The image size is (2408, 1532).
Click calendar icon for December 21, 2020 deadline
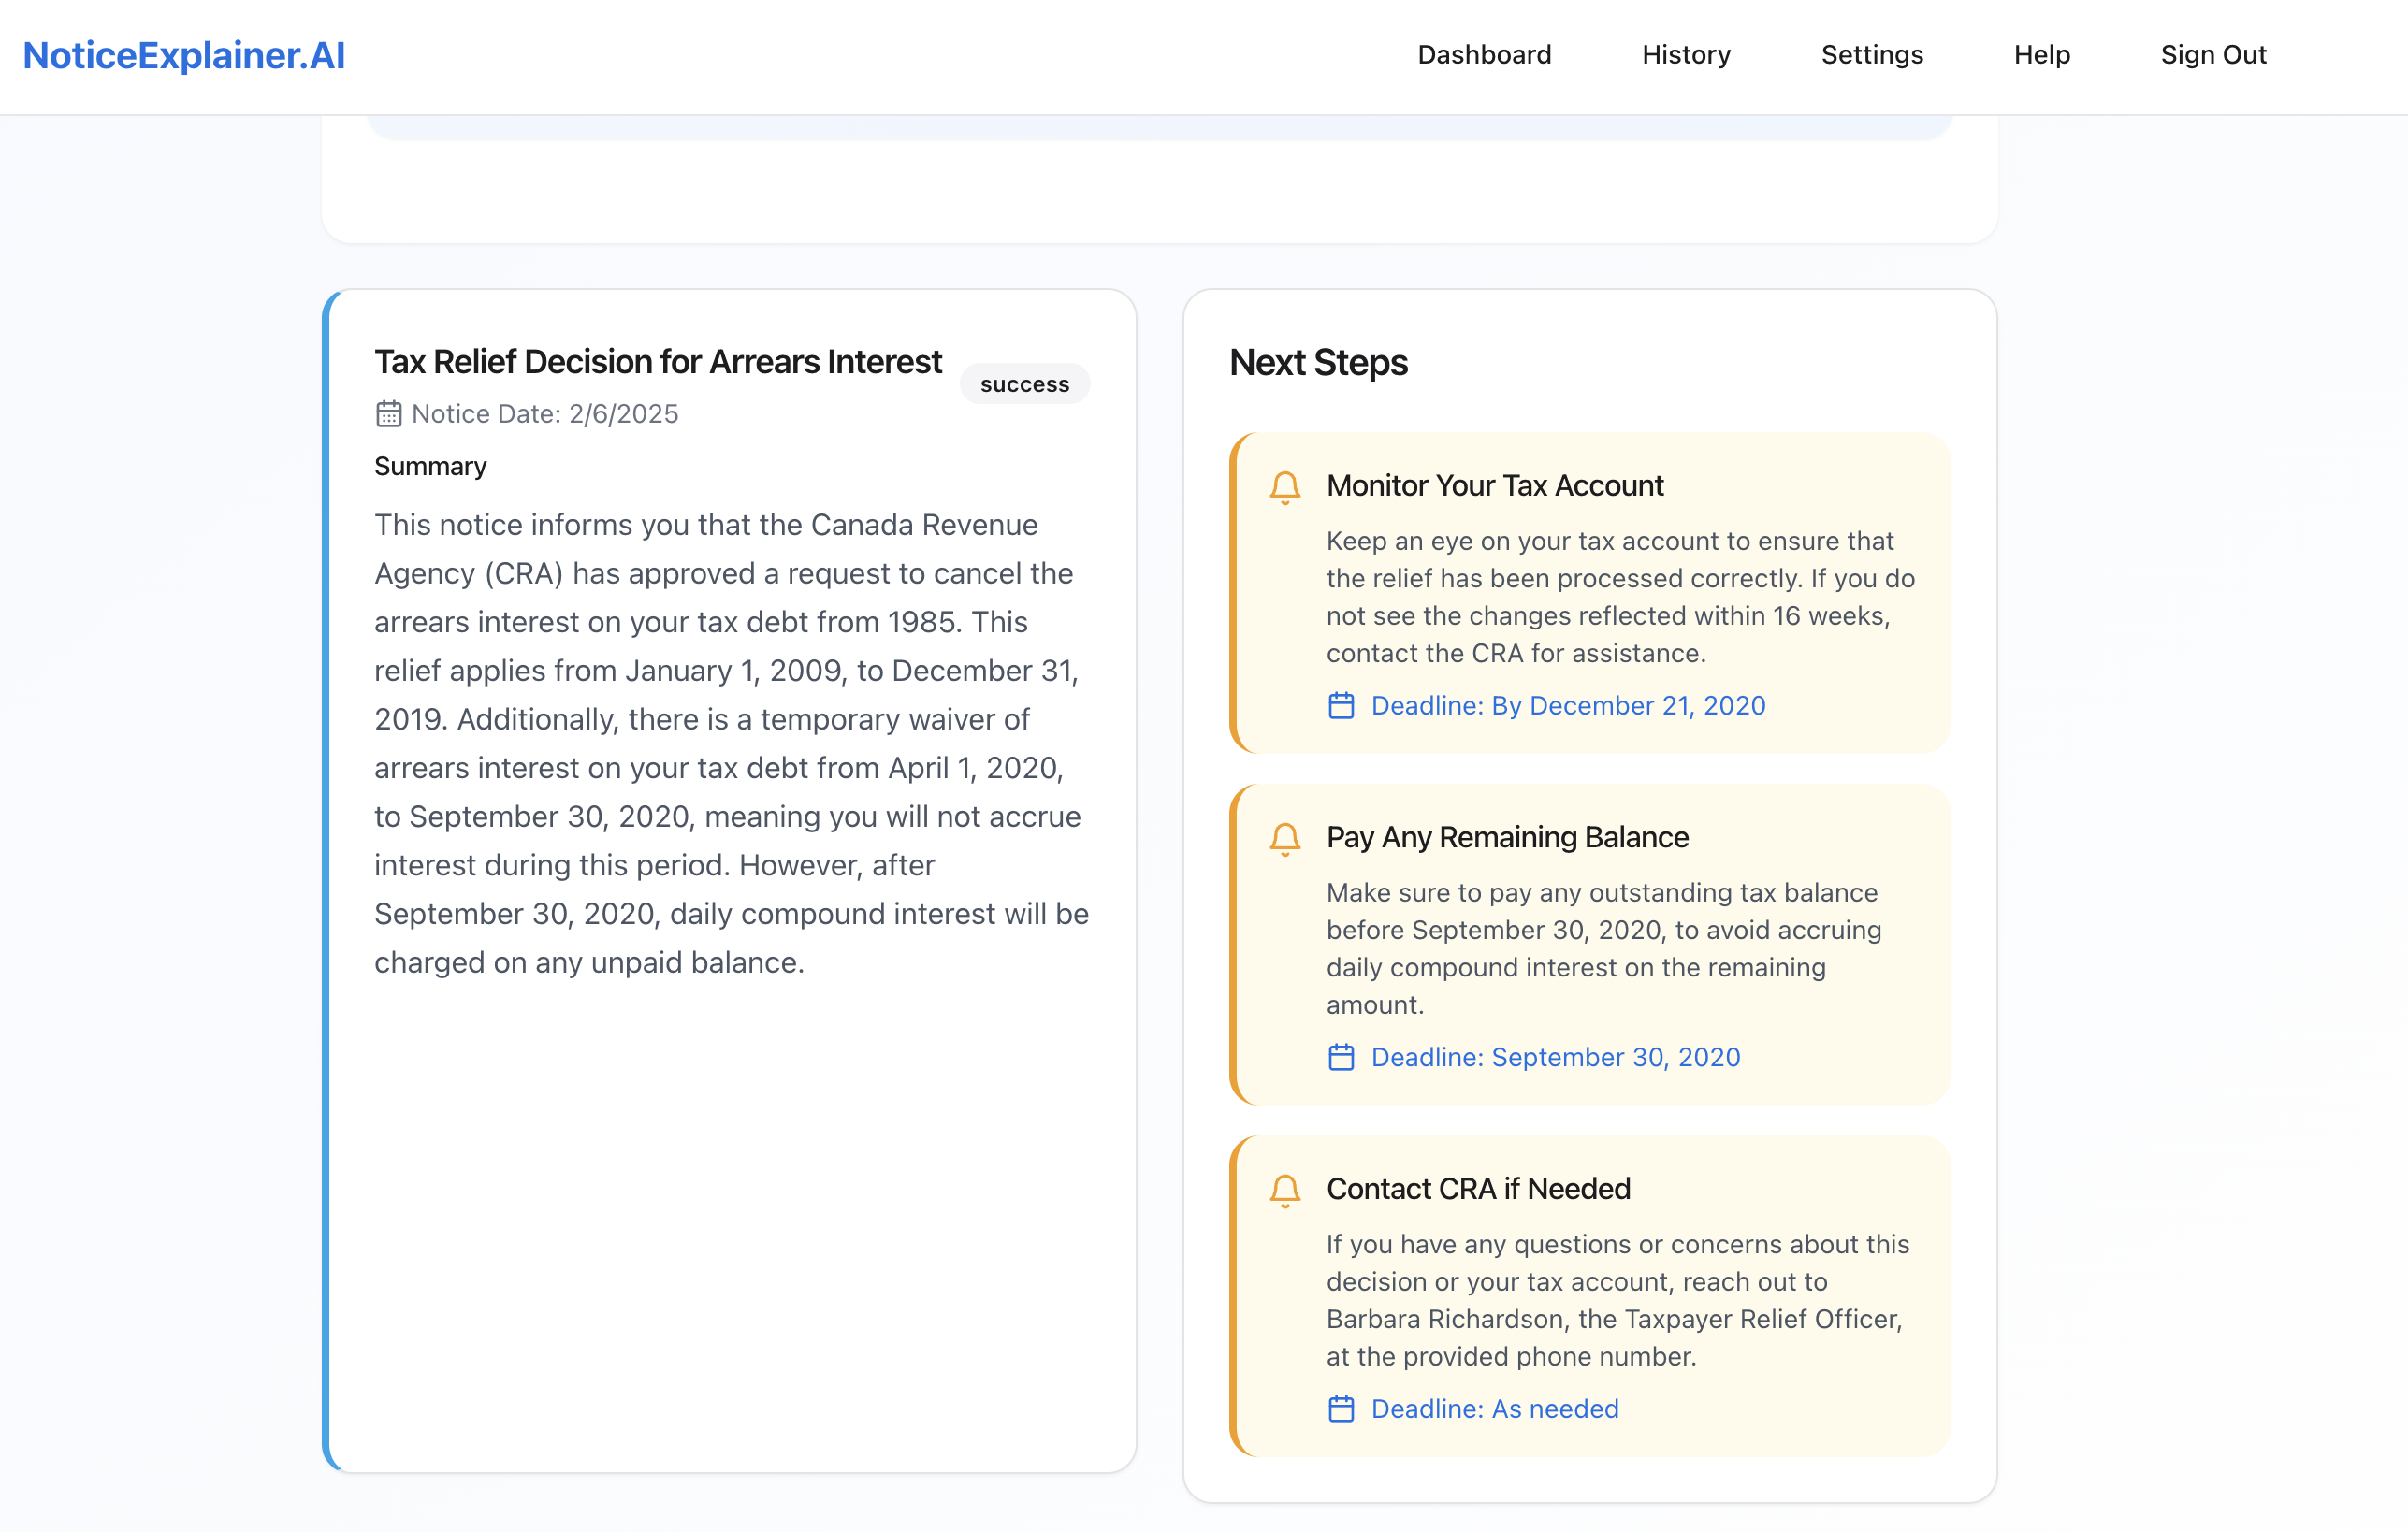coord(1341,706)
